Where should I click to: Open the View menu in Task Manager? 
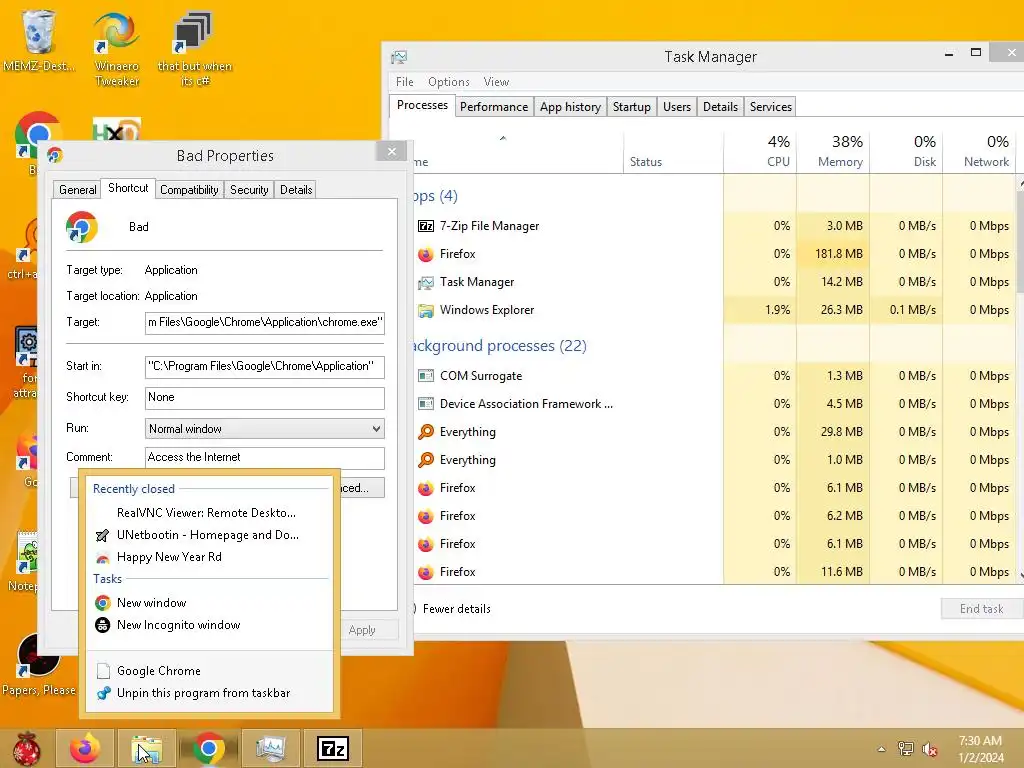(496, 82)
